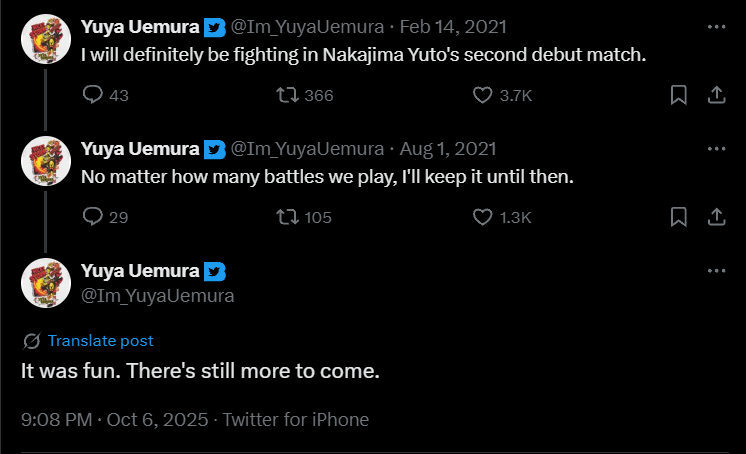Viewport: 746px width, 454px height.
Task: Like the tweet with 1.3K likes
Action: pyautogui.click(x=482, y=216)
